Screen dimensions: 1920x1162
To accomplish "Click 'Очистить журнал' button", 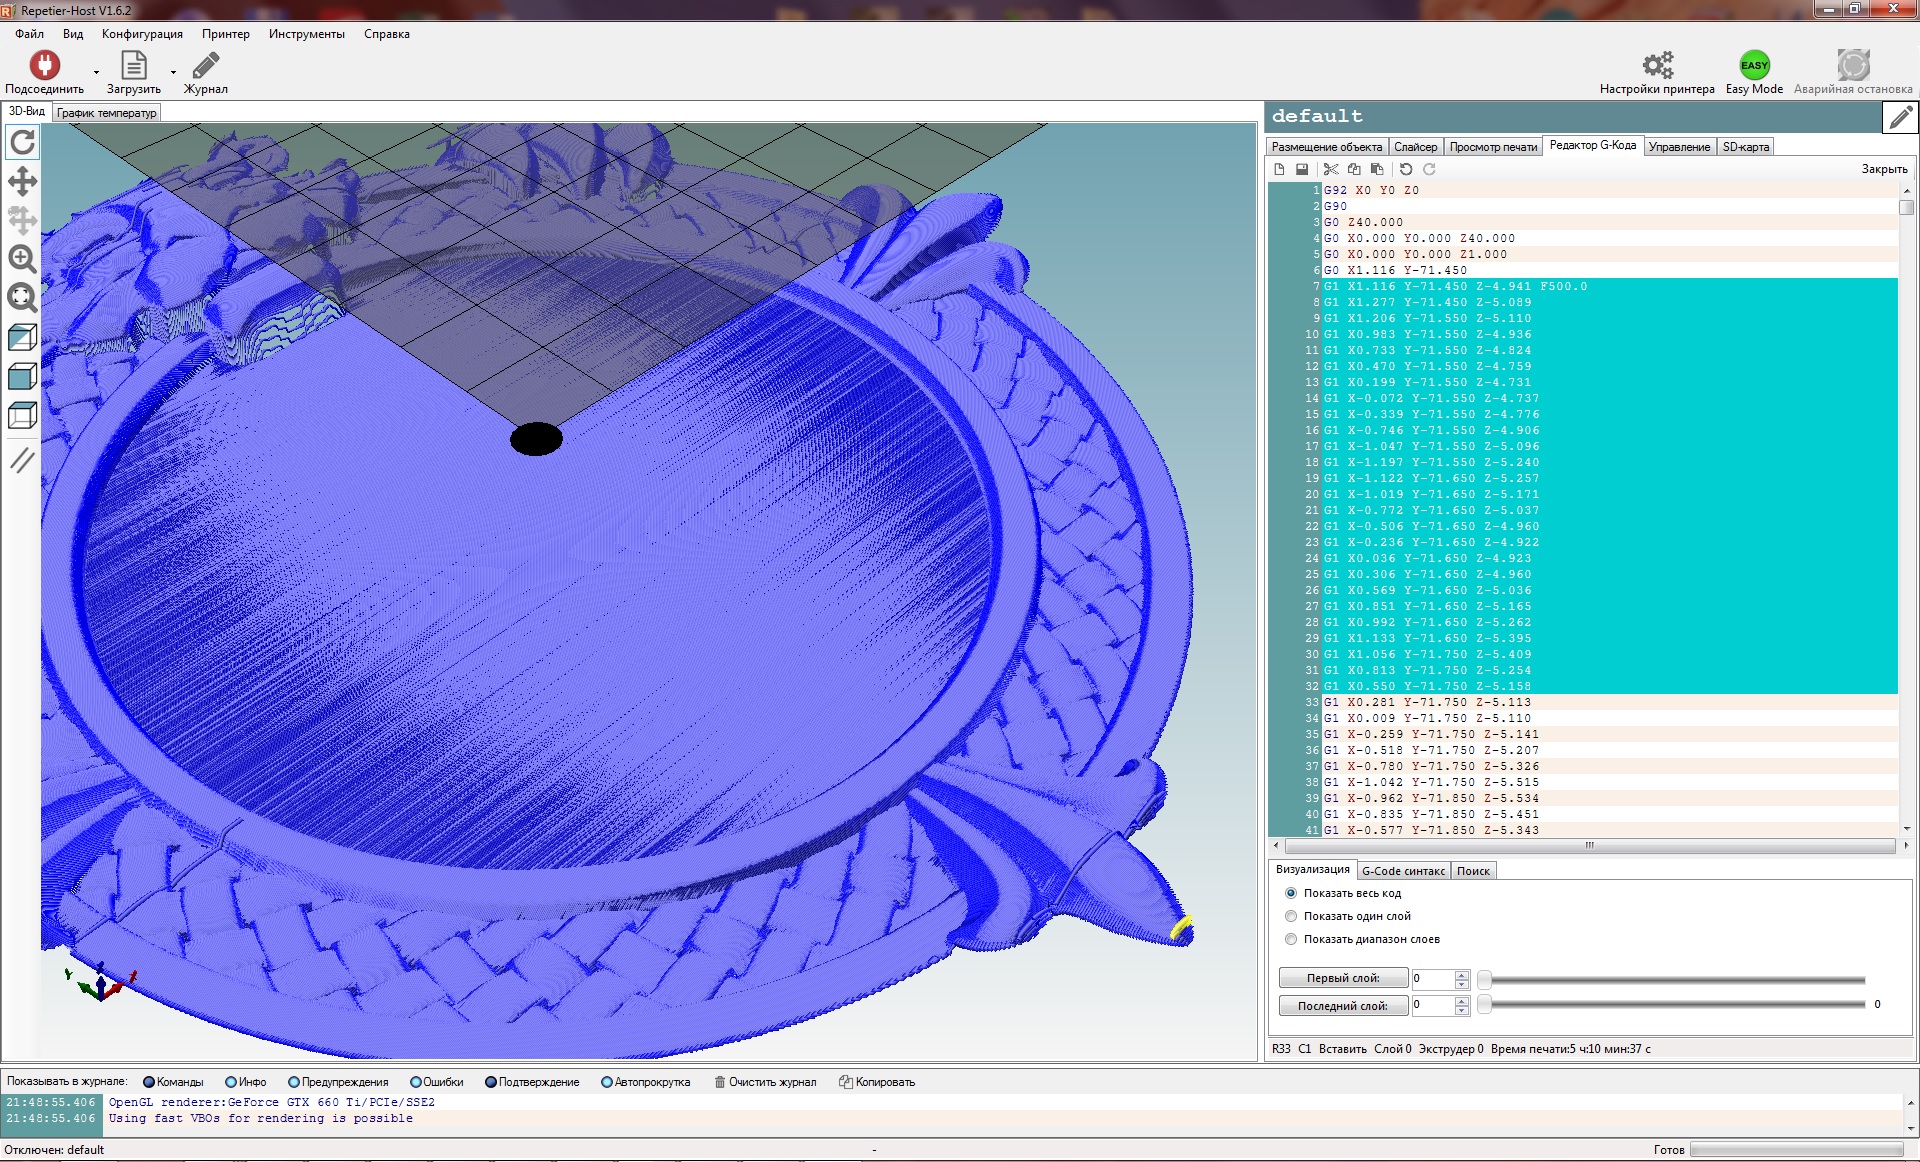I will point(765,1082).
